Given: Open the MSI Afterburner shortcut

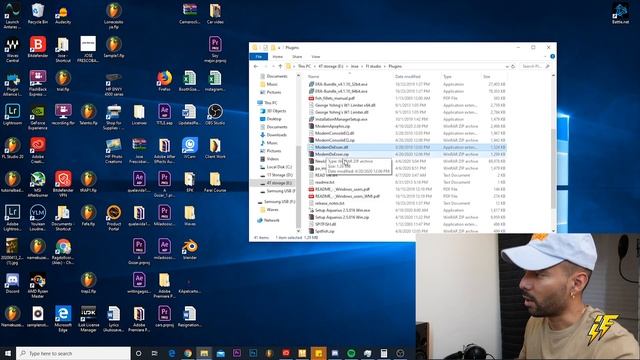Looking at the screenshot, I should click(38, 184).
